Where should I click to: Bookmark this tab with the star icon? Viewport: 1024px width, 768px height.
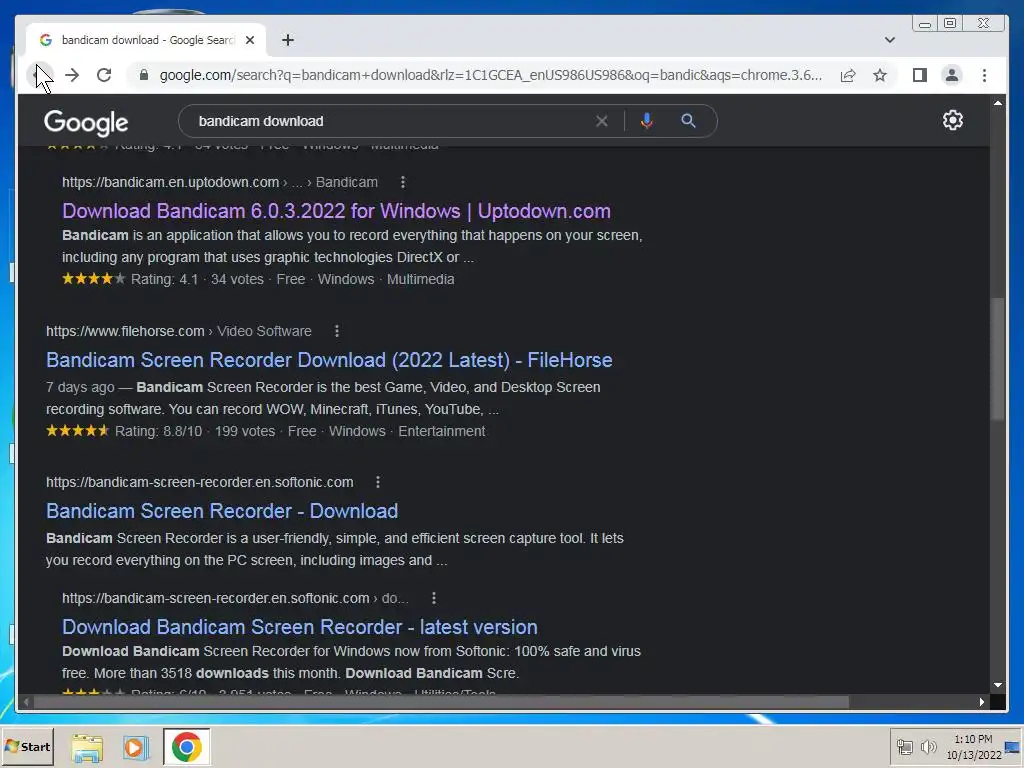(880, 75)
